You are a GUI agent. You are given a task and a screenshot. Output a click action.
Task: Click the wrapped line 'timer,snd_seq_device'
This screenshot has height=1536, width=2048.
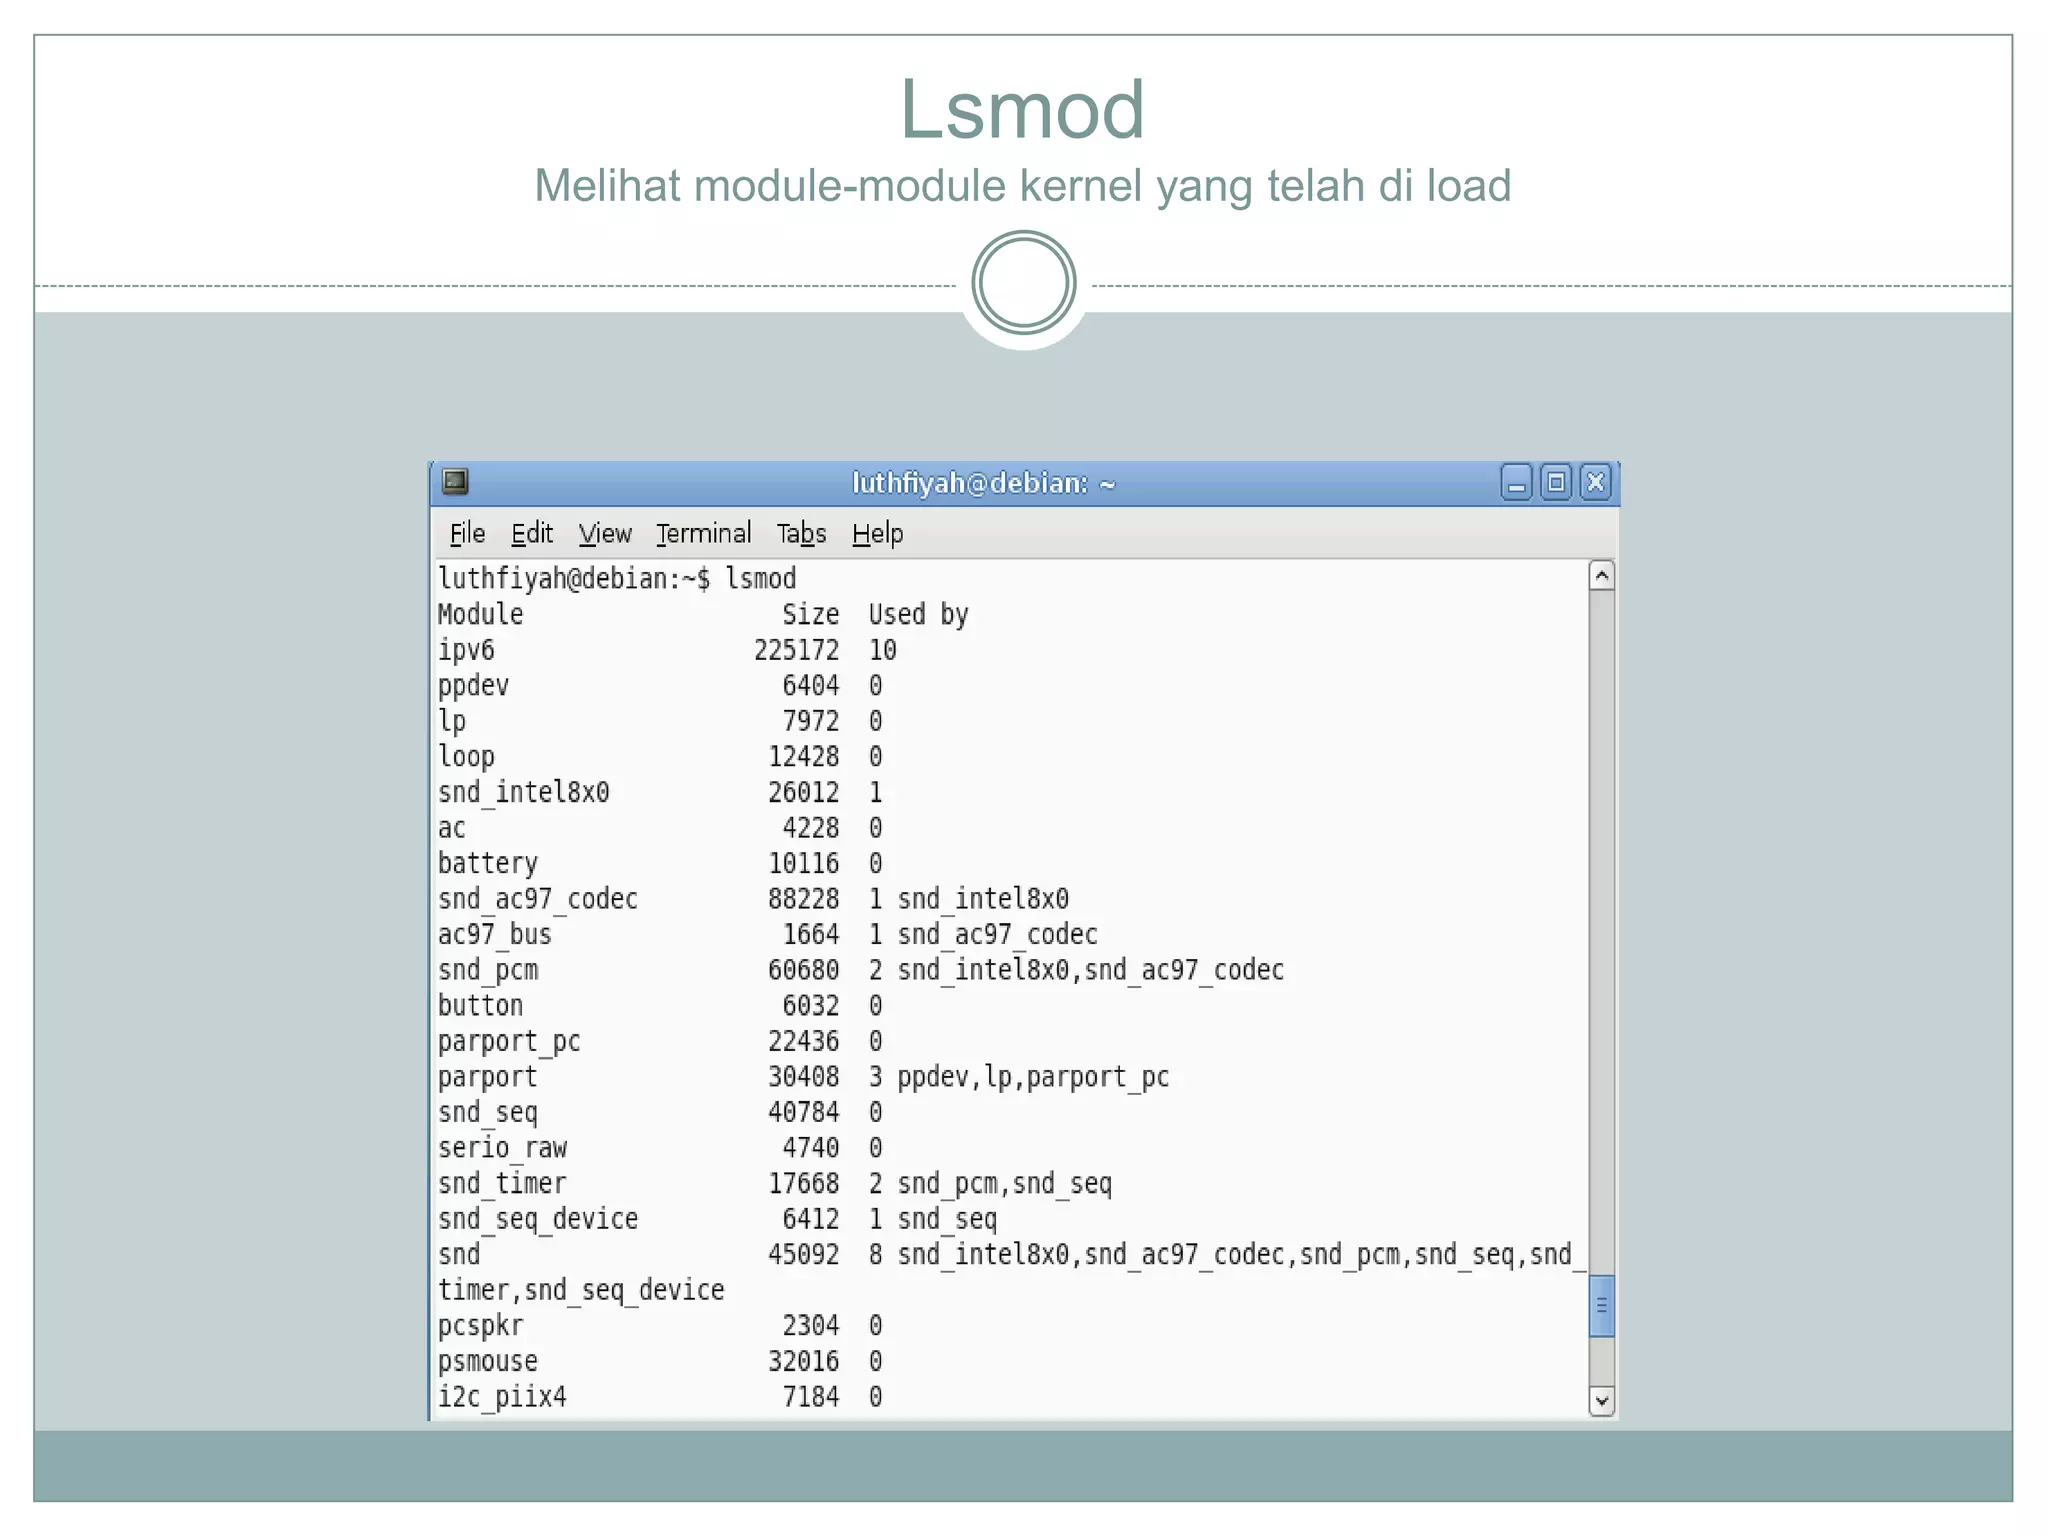581,1291
